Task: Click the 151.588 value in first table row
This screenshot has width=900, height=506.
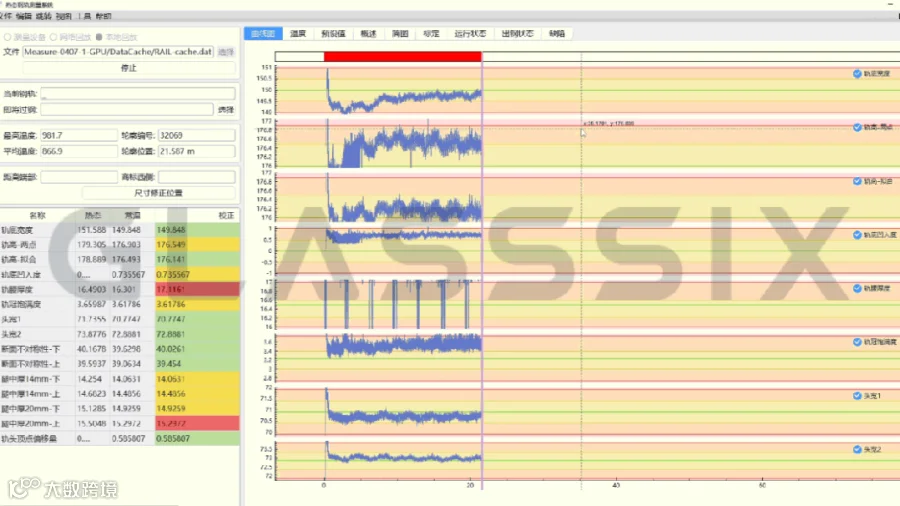Action: [x=91, y=230]
